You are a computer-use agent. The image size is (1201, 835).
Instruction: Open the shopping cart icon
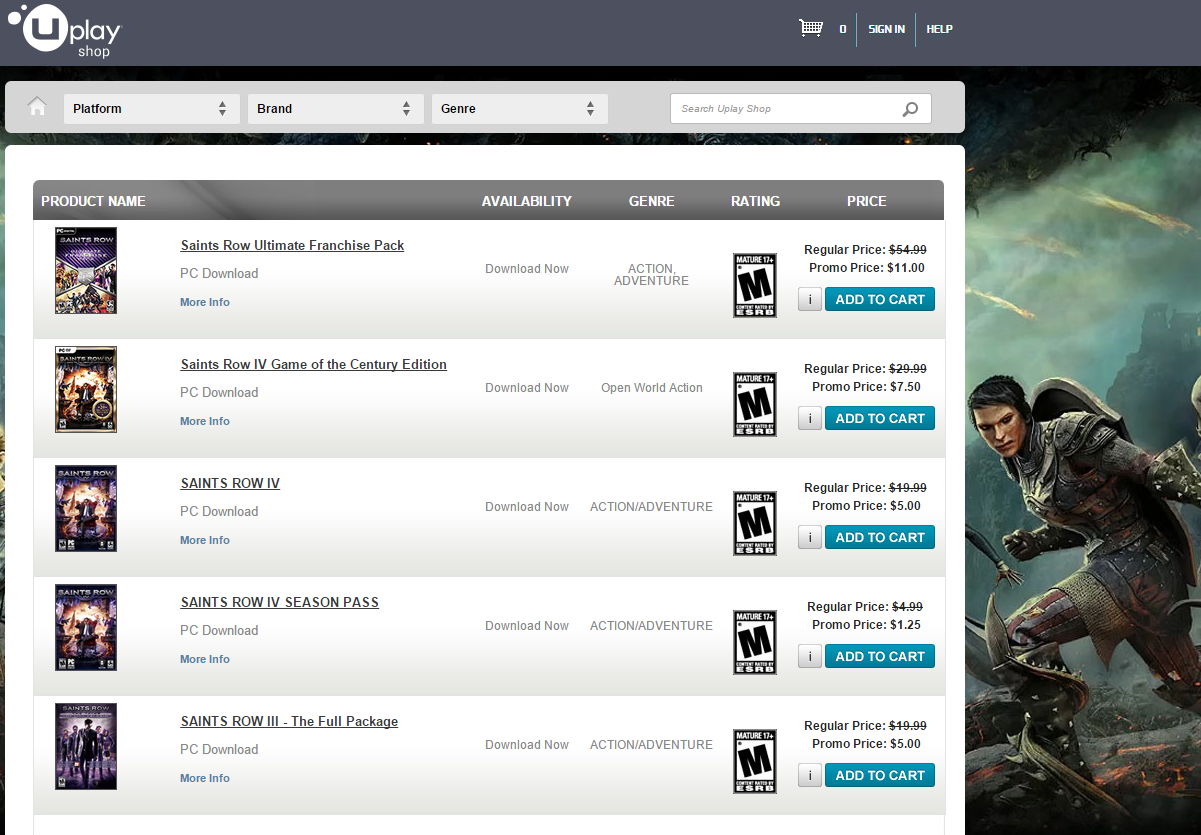[811, 28]
